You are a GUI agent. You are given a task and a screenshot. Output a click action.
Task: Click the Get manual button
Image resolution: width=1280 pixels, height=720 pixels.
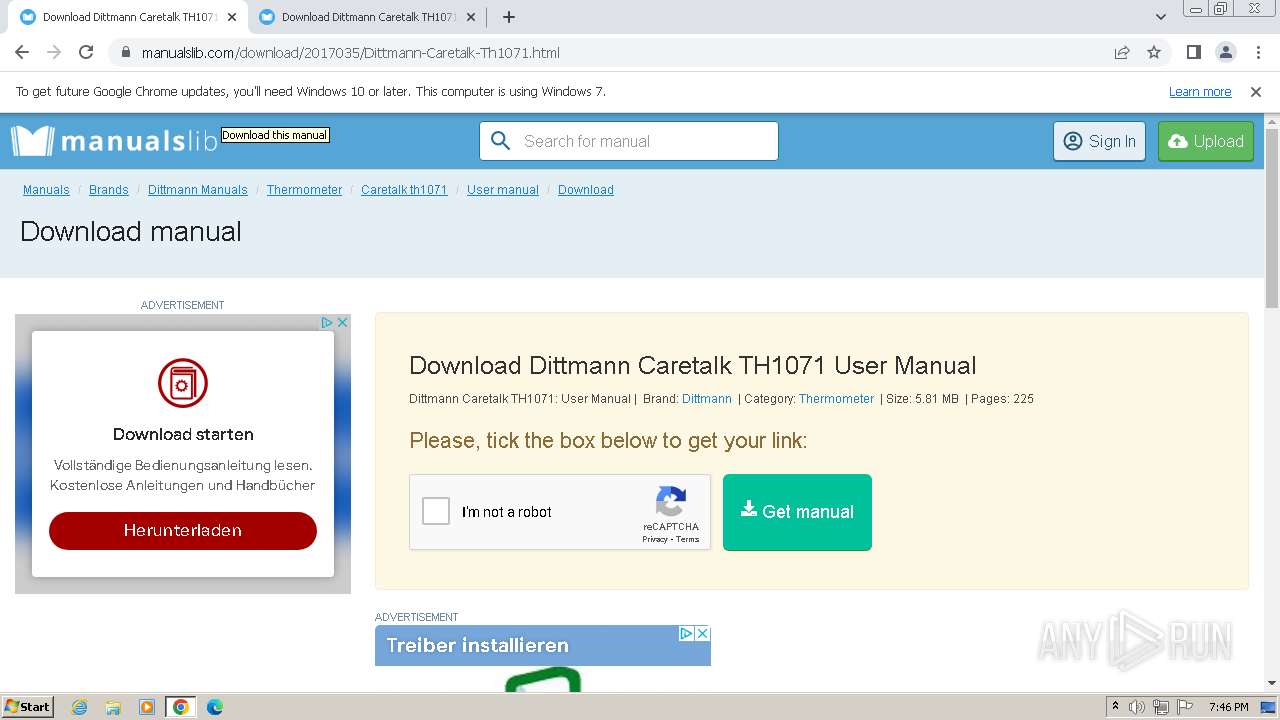[x=797, y=512]
